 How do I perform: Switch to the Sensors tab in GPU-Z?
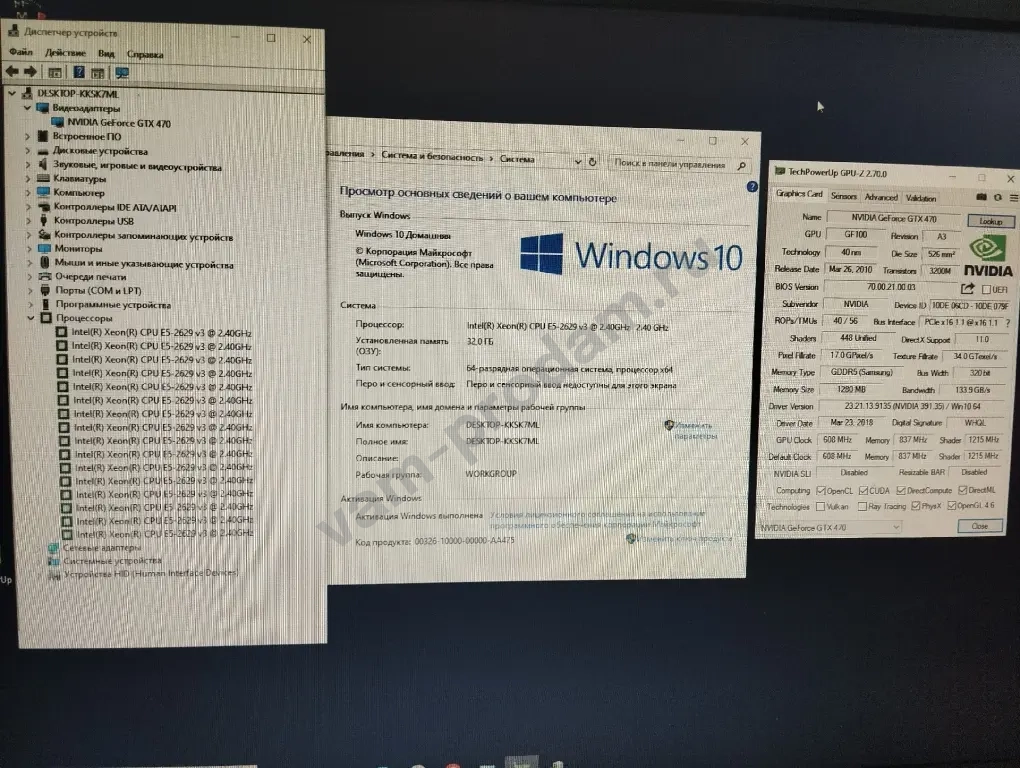pyautogui.click(x=844, y=196)
